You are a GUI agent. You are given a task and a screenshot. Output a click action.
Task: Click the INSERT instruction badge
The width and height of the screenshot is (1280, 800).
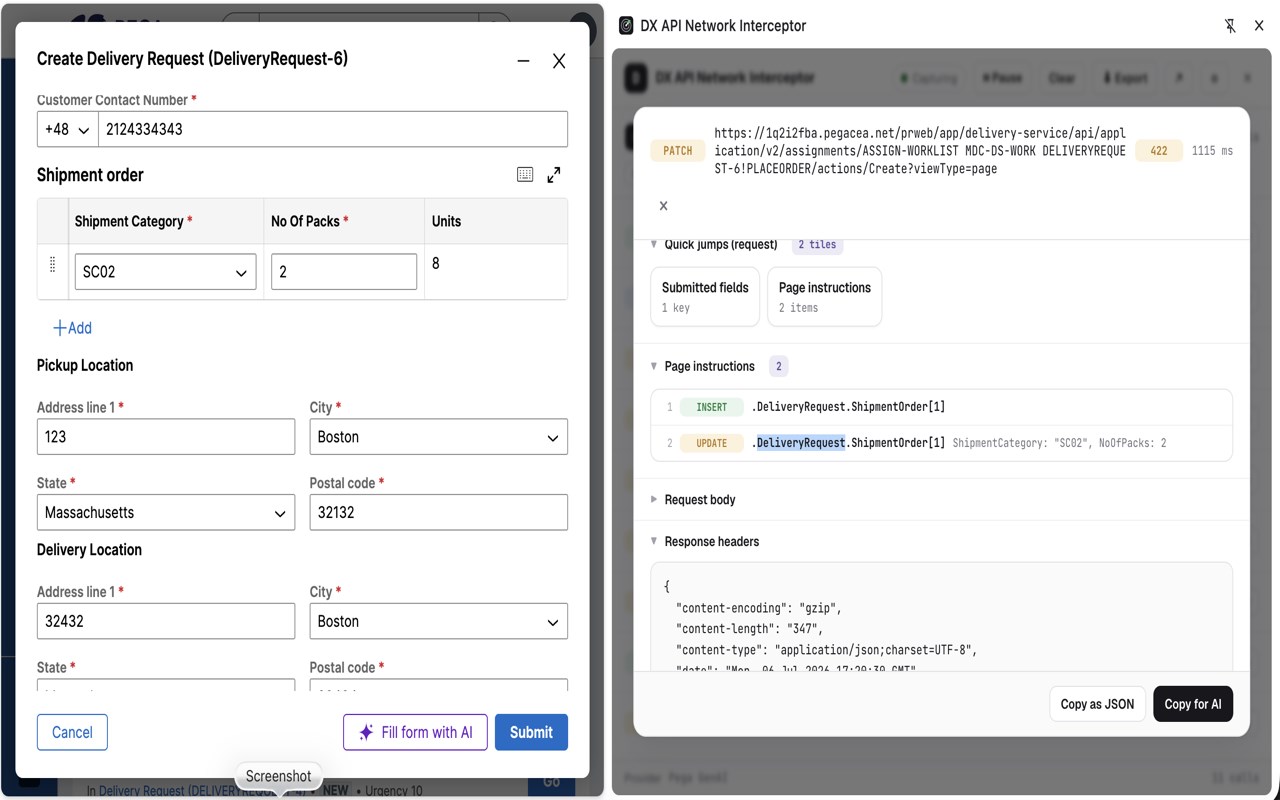(x=712, y=407)
